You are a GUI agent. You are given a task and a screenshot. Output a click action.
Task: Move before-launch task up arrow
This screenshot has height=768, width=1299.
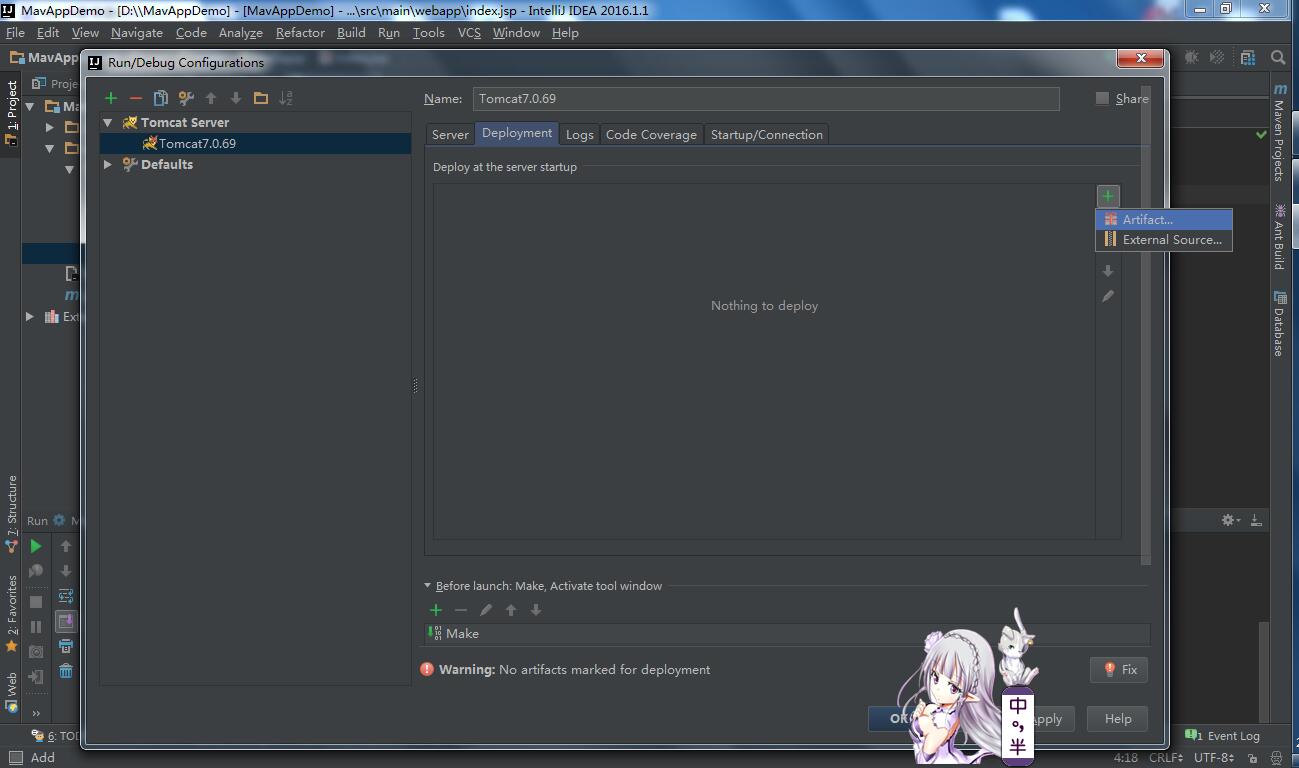pos(511,610)
